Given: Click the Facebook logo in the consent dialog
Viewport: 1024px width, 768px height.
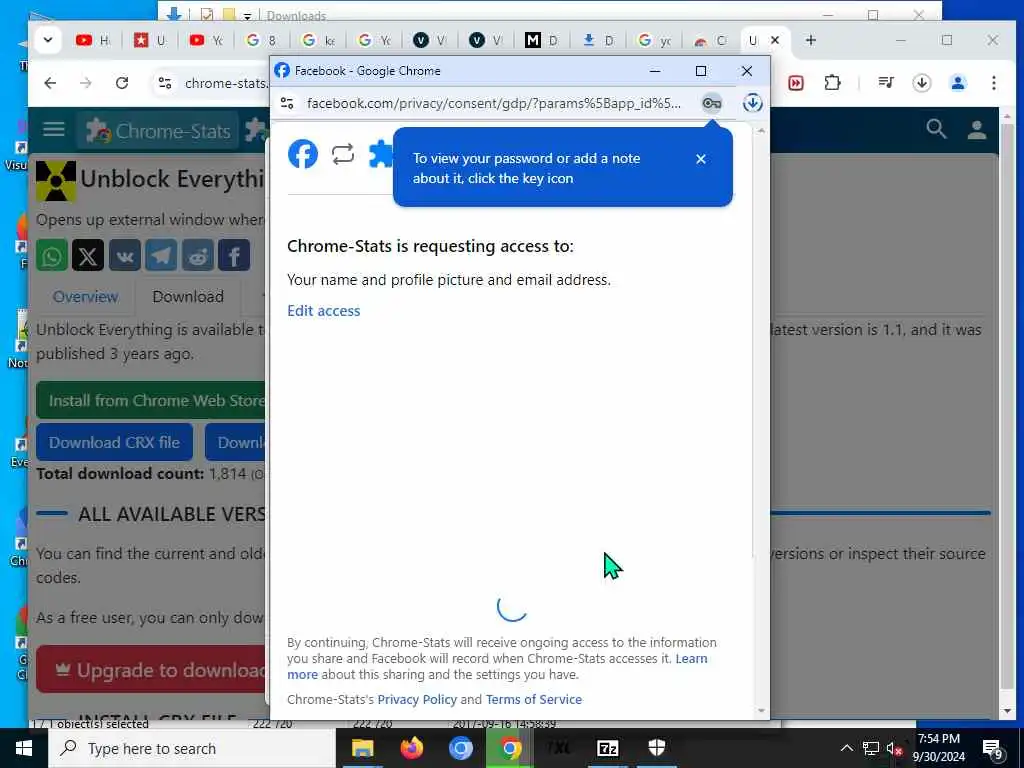Looking at the screenshot, I should pyautogui.click(x=303, y=154).
